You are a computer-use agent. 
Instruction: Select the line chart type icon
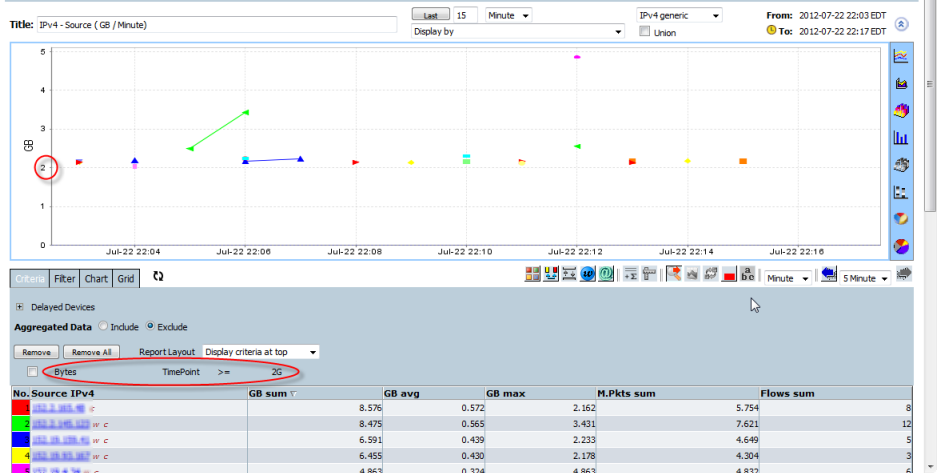901,56
